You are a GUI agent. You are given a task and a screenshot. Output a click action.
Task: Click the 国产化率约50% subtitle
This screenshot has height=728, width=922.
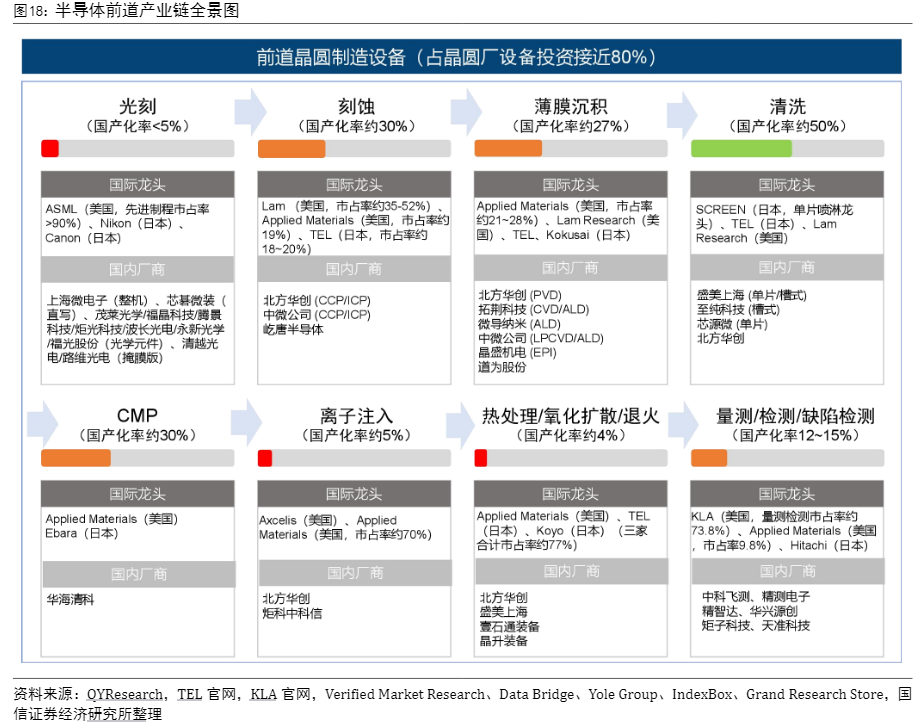click(x=787, y=126)
